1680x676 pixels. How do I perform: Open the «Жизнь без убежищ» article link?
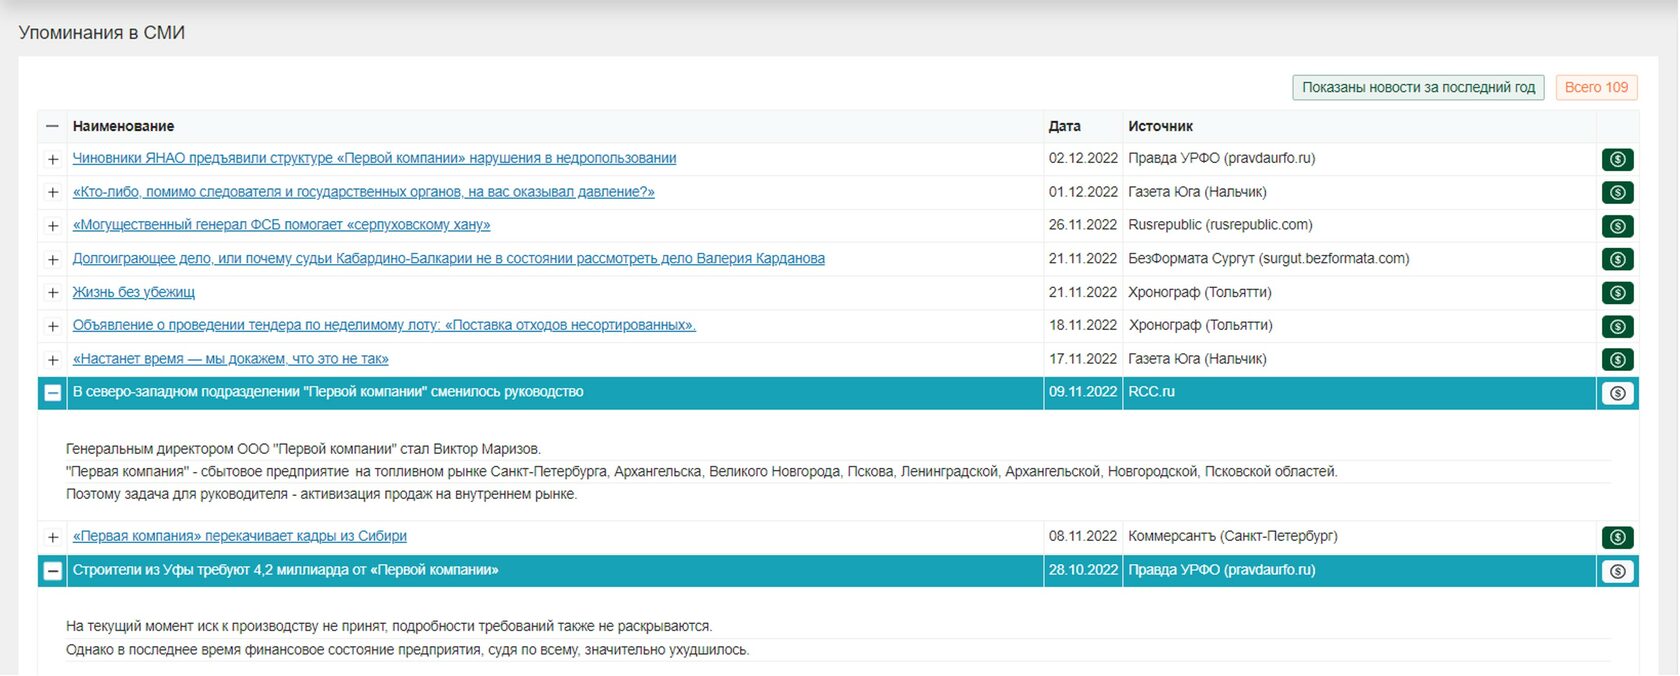coord(134,292)
